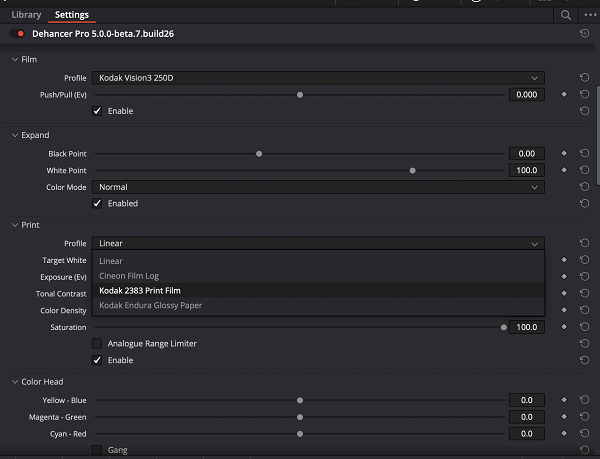Uncheck Enable under Film section
This screenshot has height=459, width=600.
point(97,111)
